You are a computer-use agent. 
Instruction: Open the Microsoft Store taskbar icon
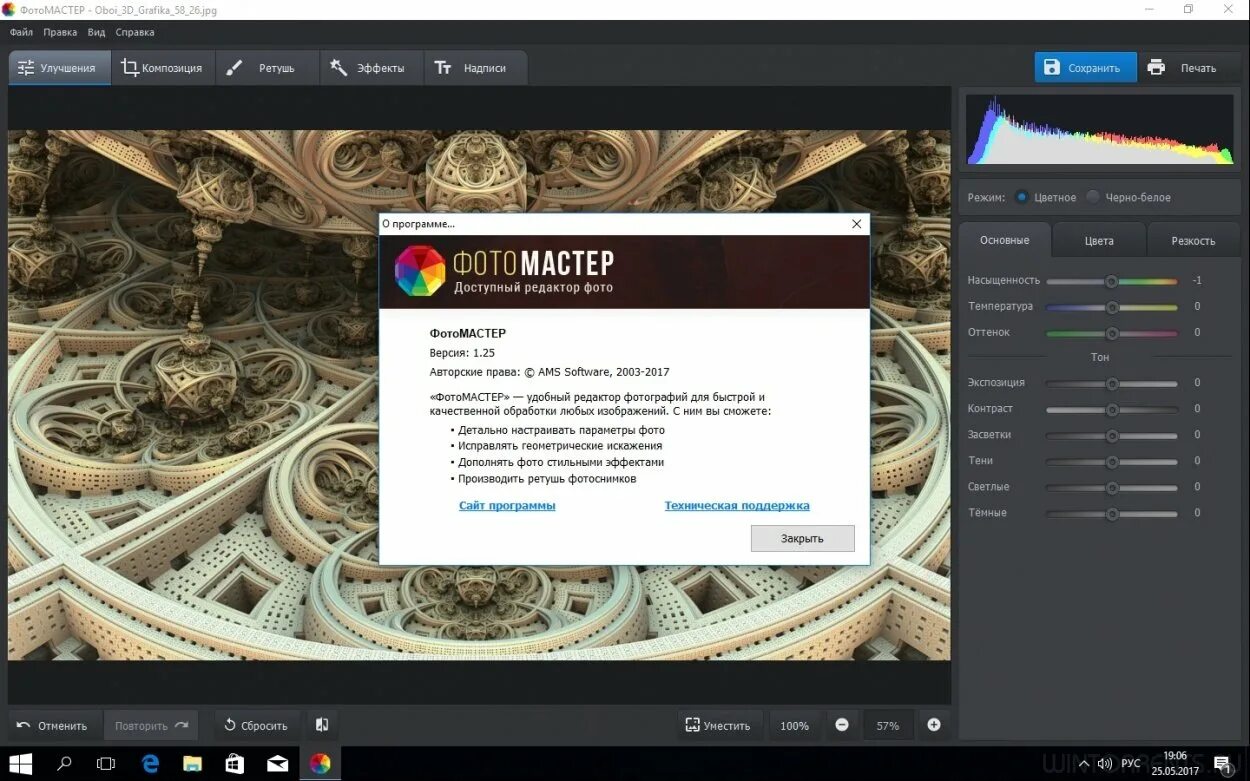click(235, 764)
